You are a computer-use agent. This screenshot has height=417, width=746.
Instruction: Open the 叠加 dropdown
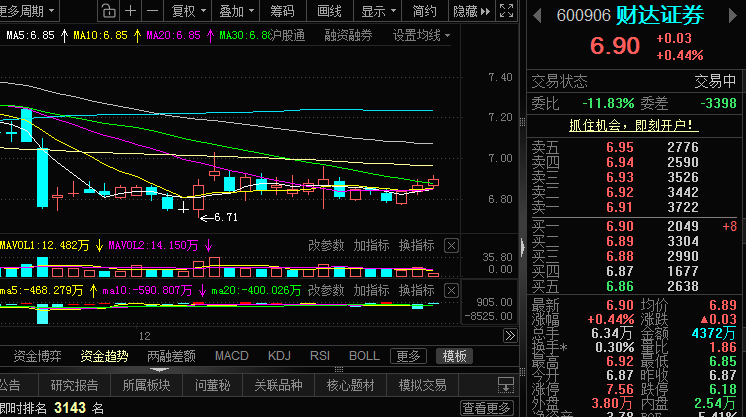236,11
